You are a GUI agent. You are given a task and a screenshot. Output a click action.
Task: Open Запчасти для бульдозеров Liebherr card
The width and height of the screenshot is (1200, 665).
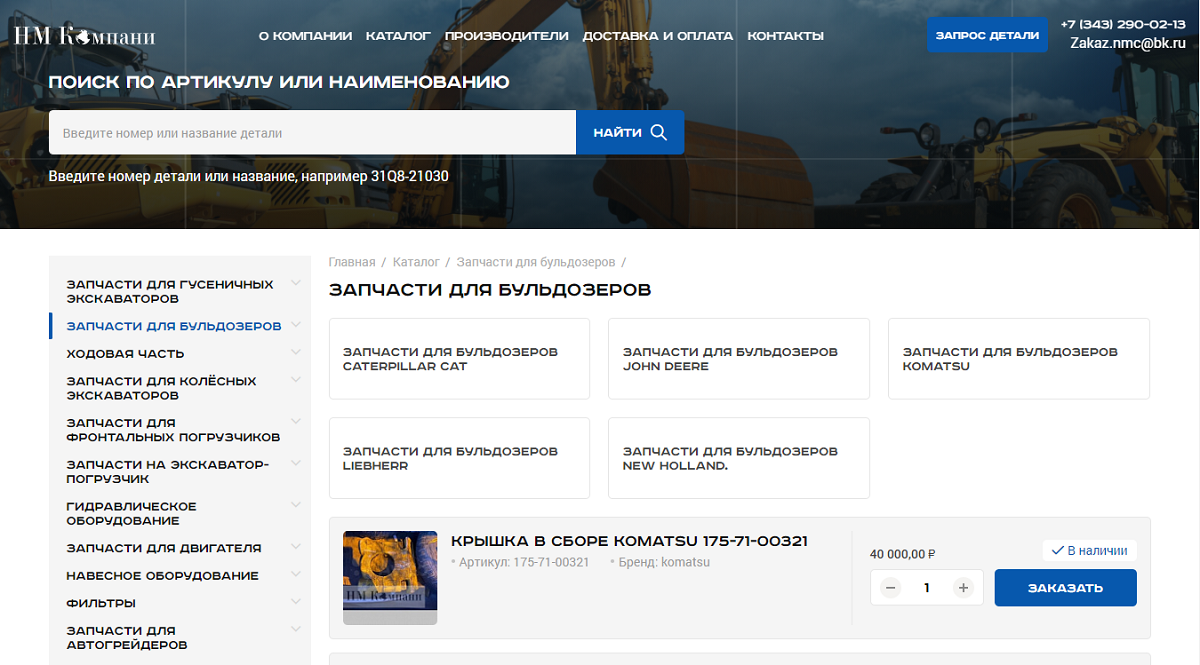coord(459,458)
